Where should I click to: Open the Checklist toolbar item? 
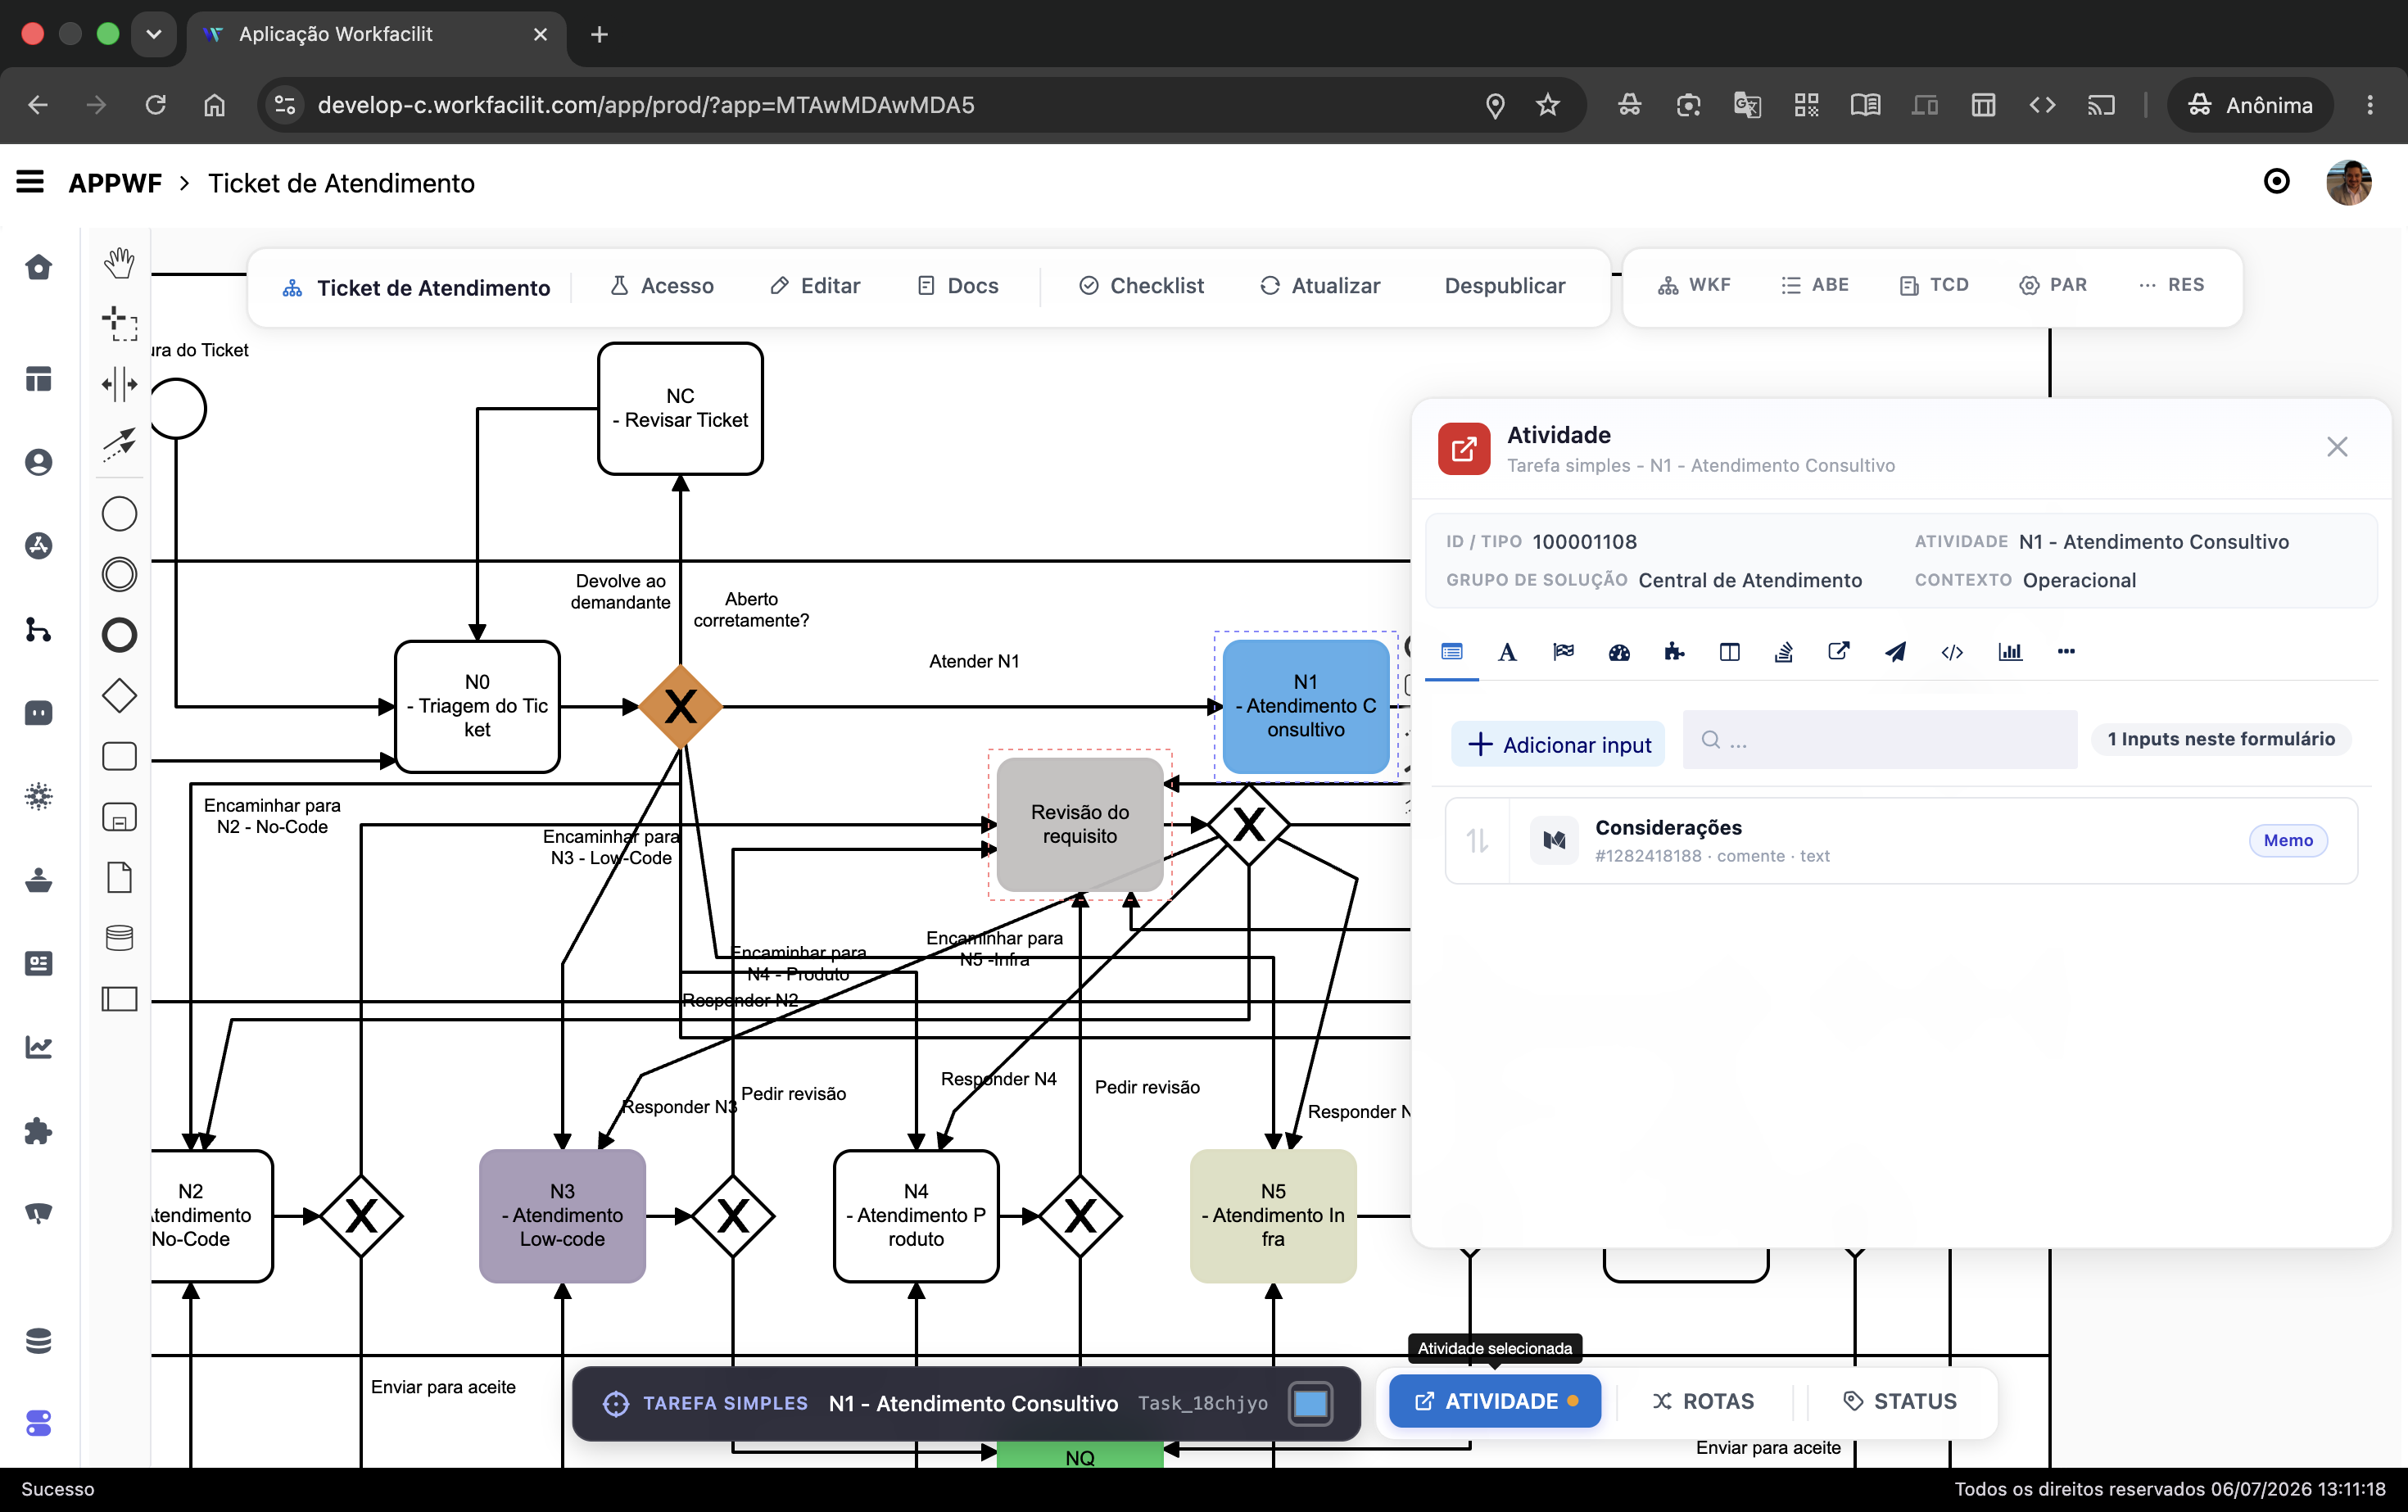point(1141,286)
